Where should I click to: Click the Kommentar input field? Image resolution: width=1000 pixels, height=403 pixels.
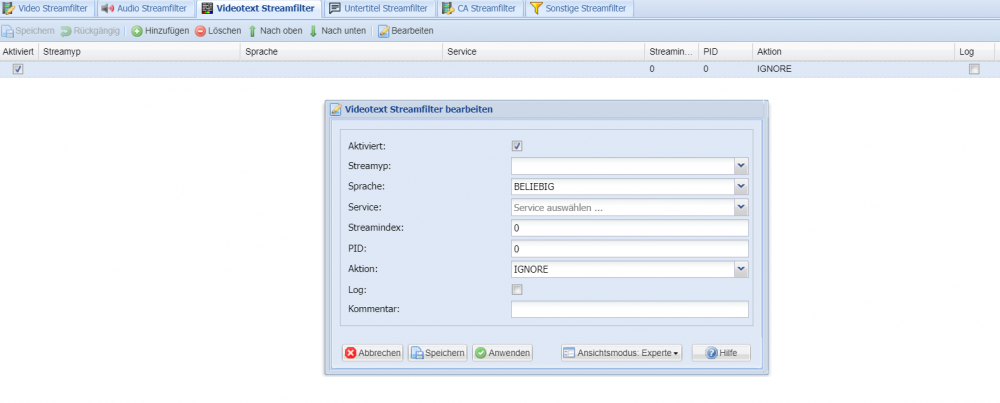point(629,310)
